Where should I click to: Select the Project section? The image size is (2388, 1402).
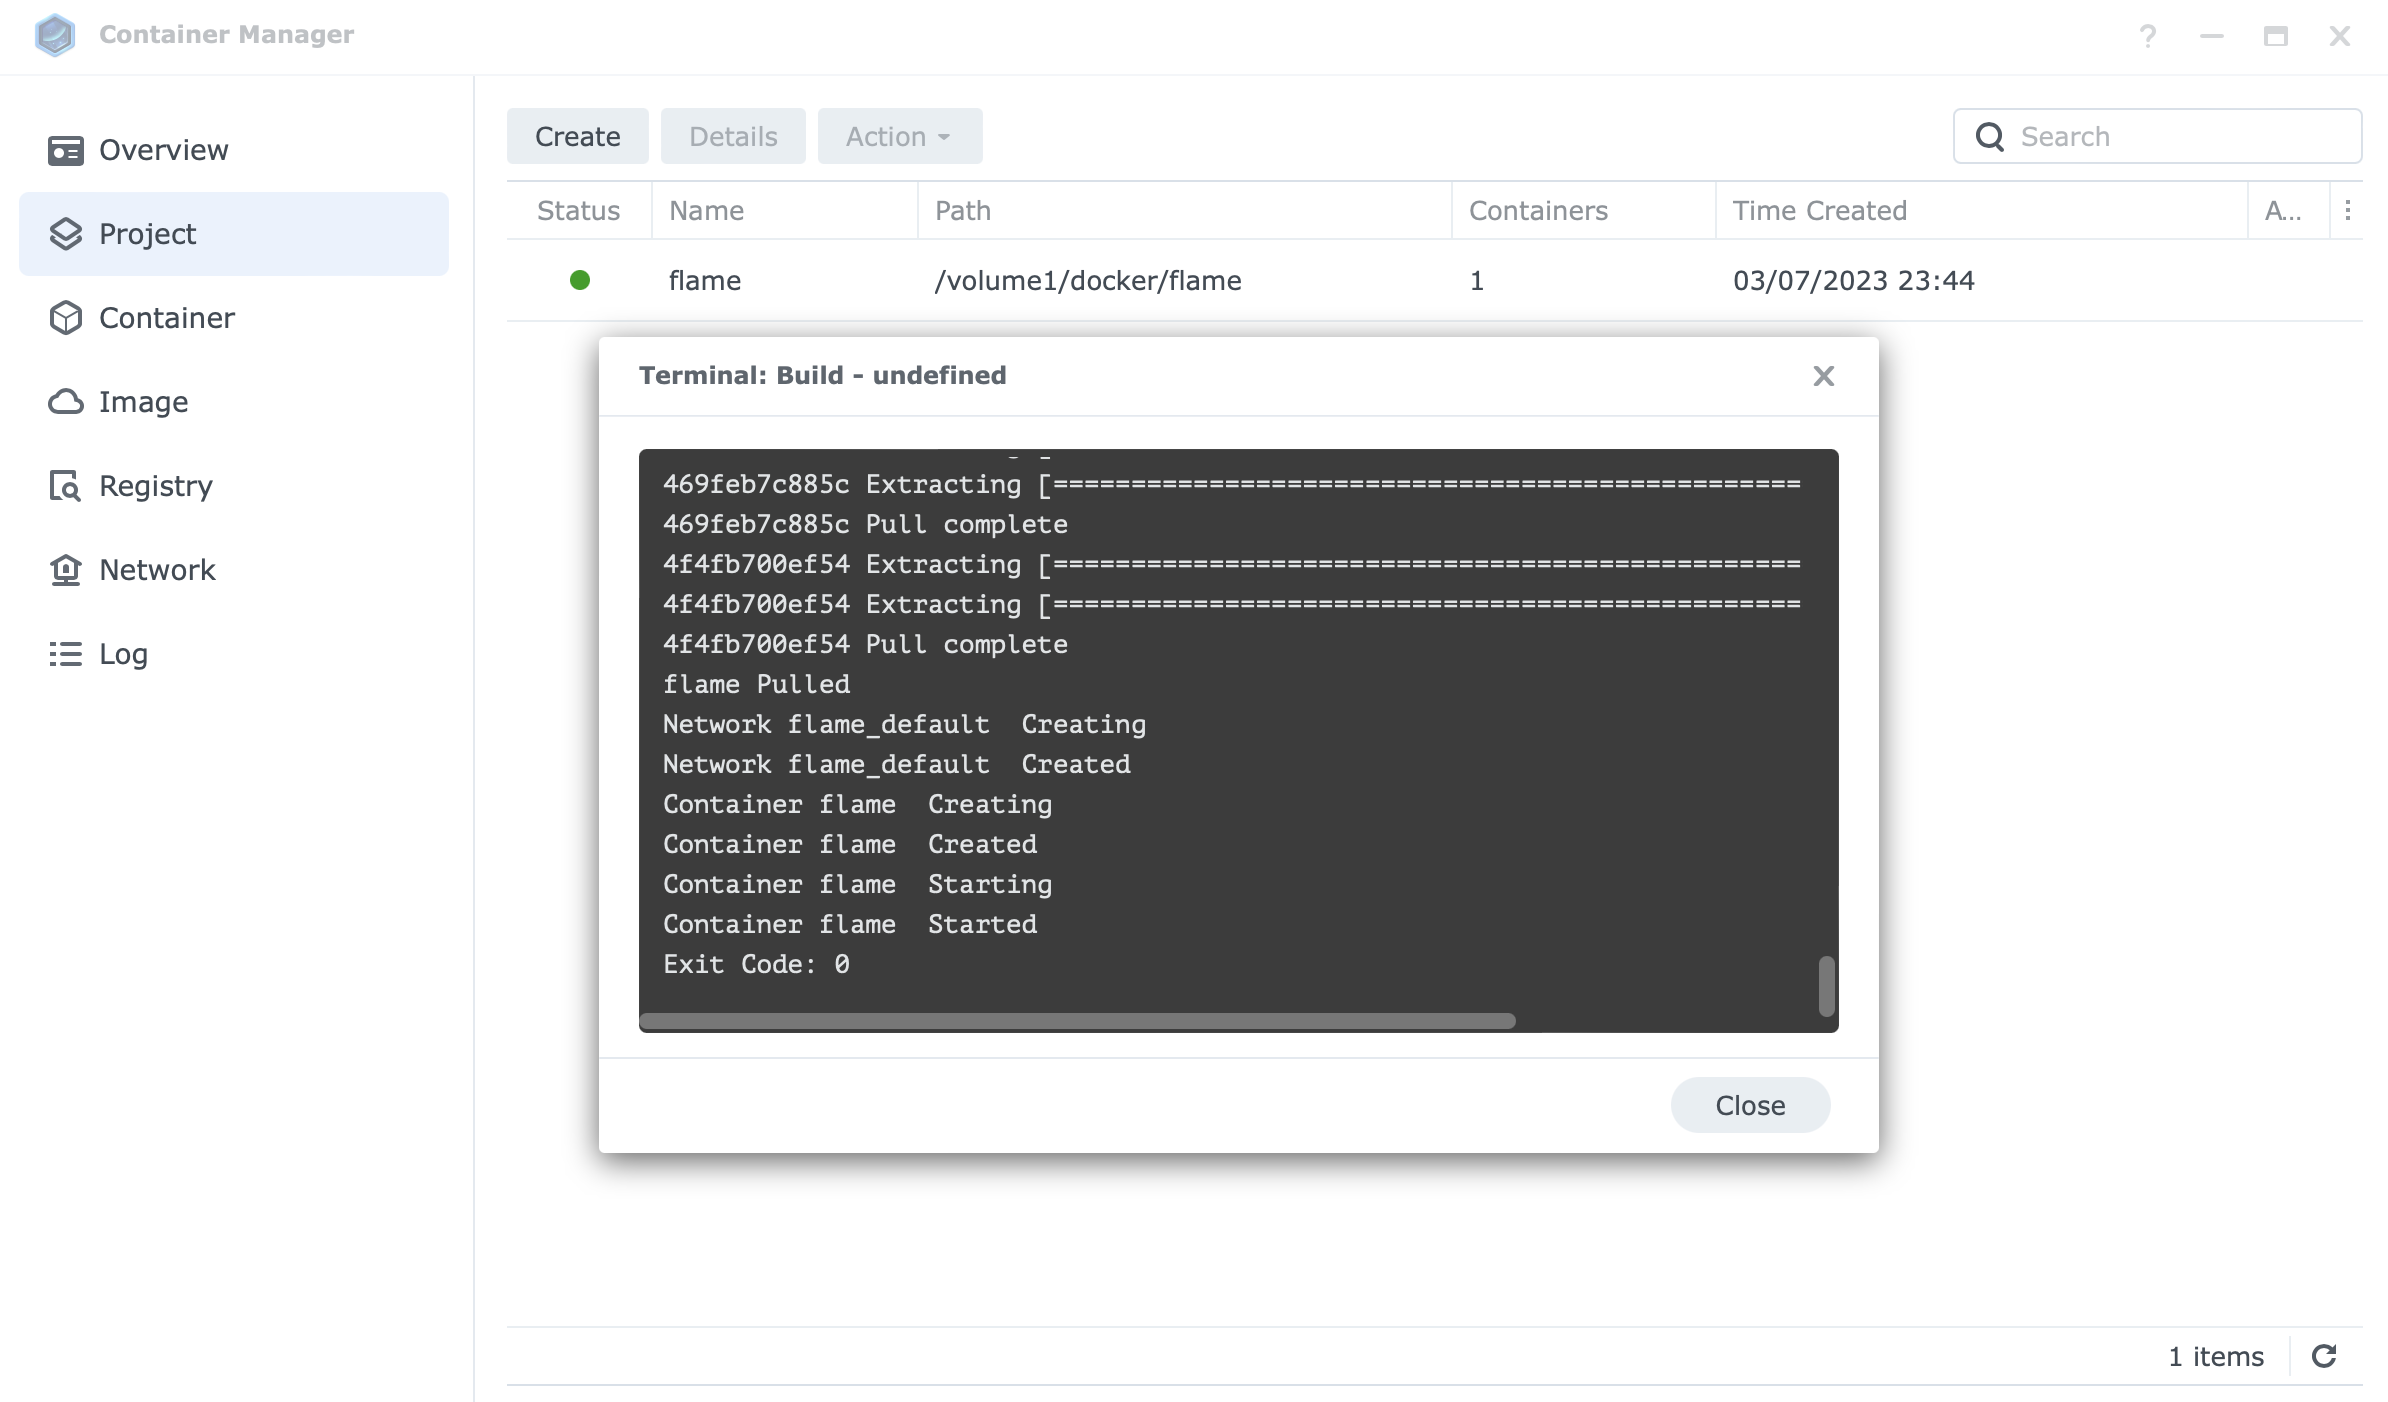tap(234, 234)
